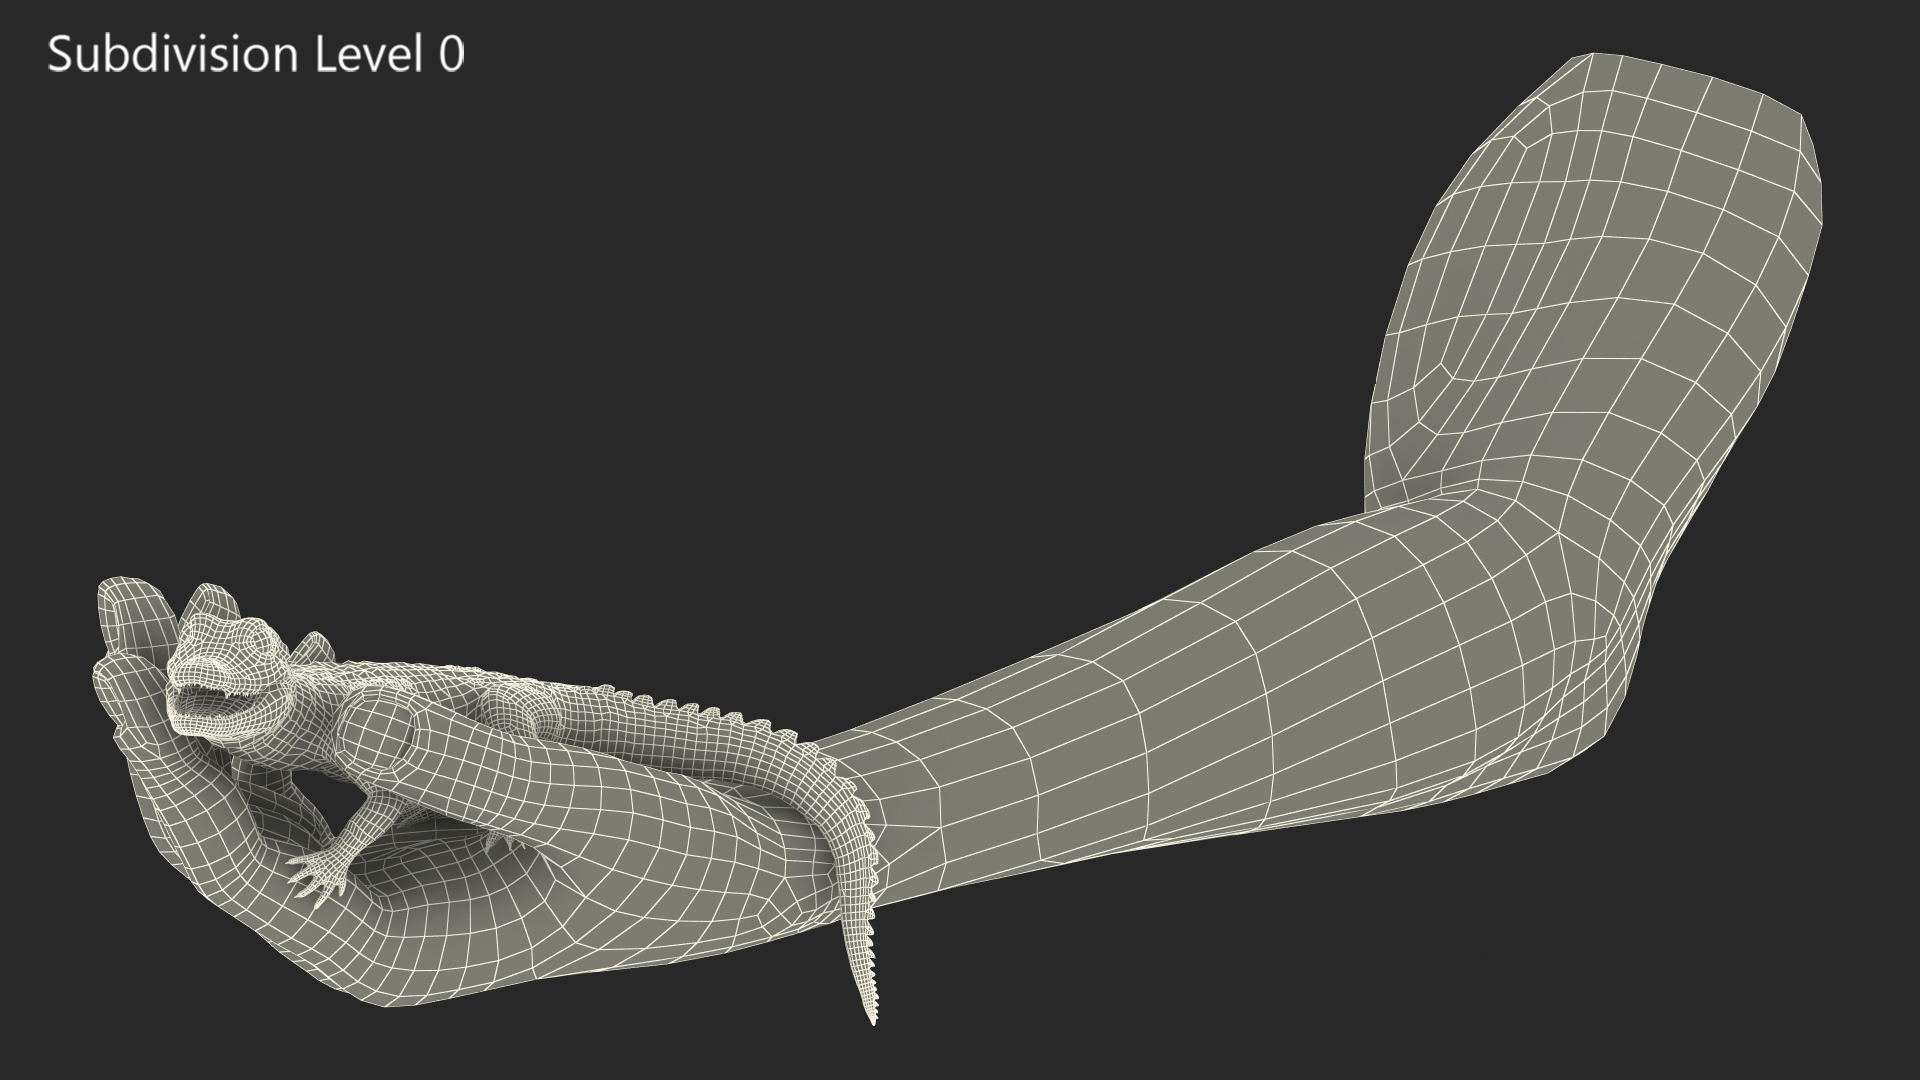Click the number 0 in the label

pos(451,55)
